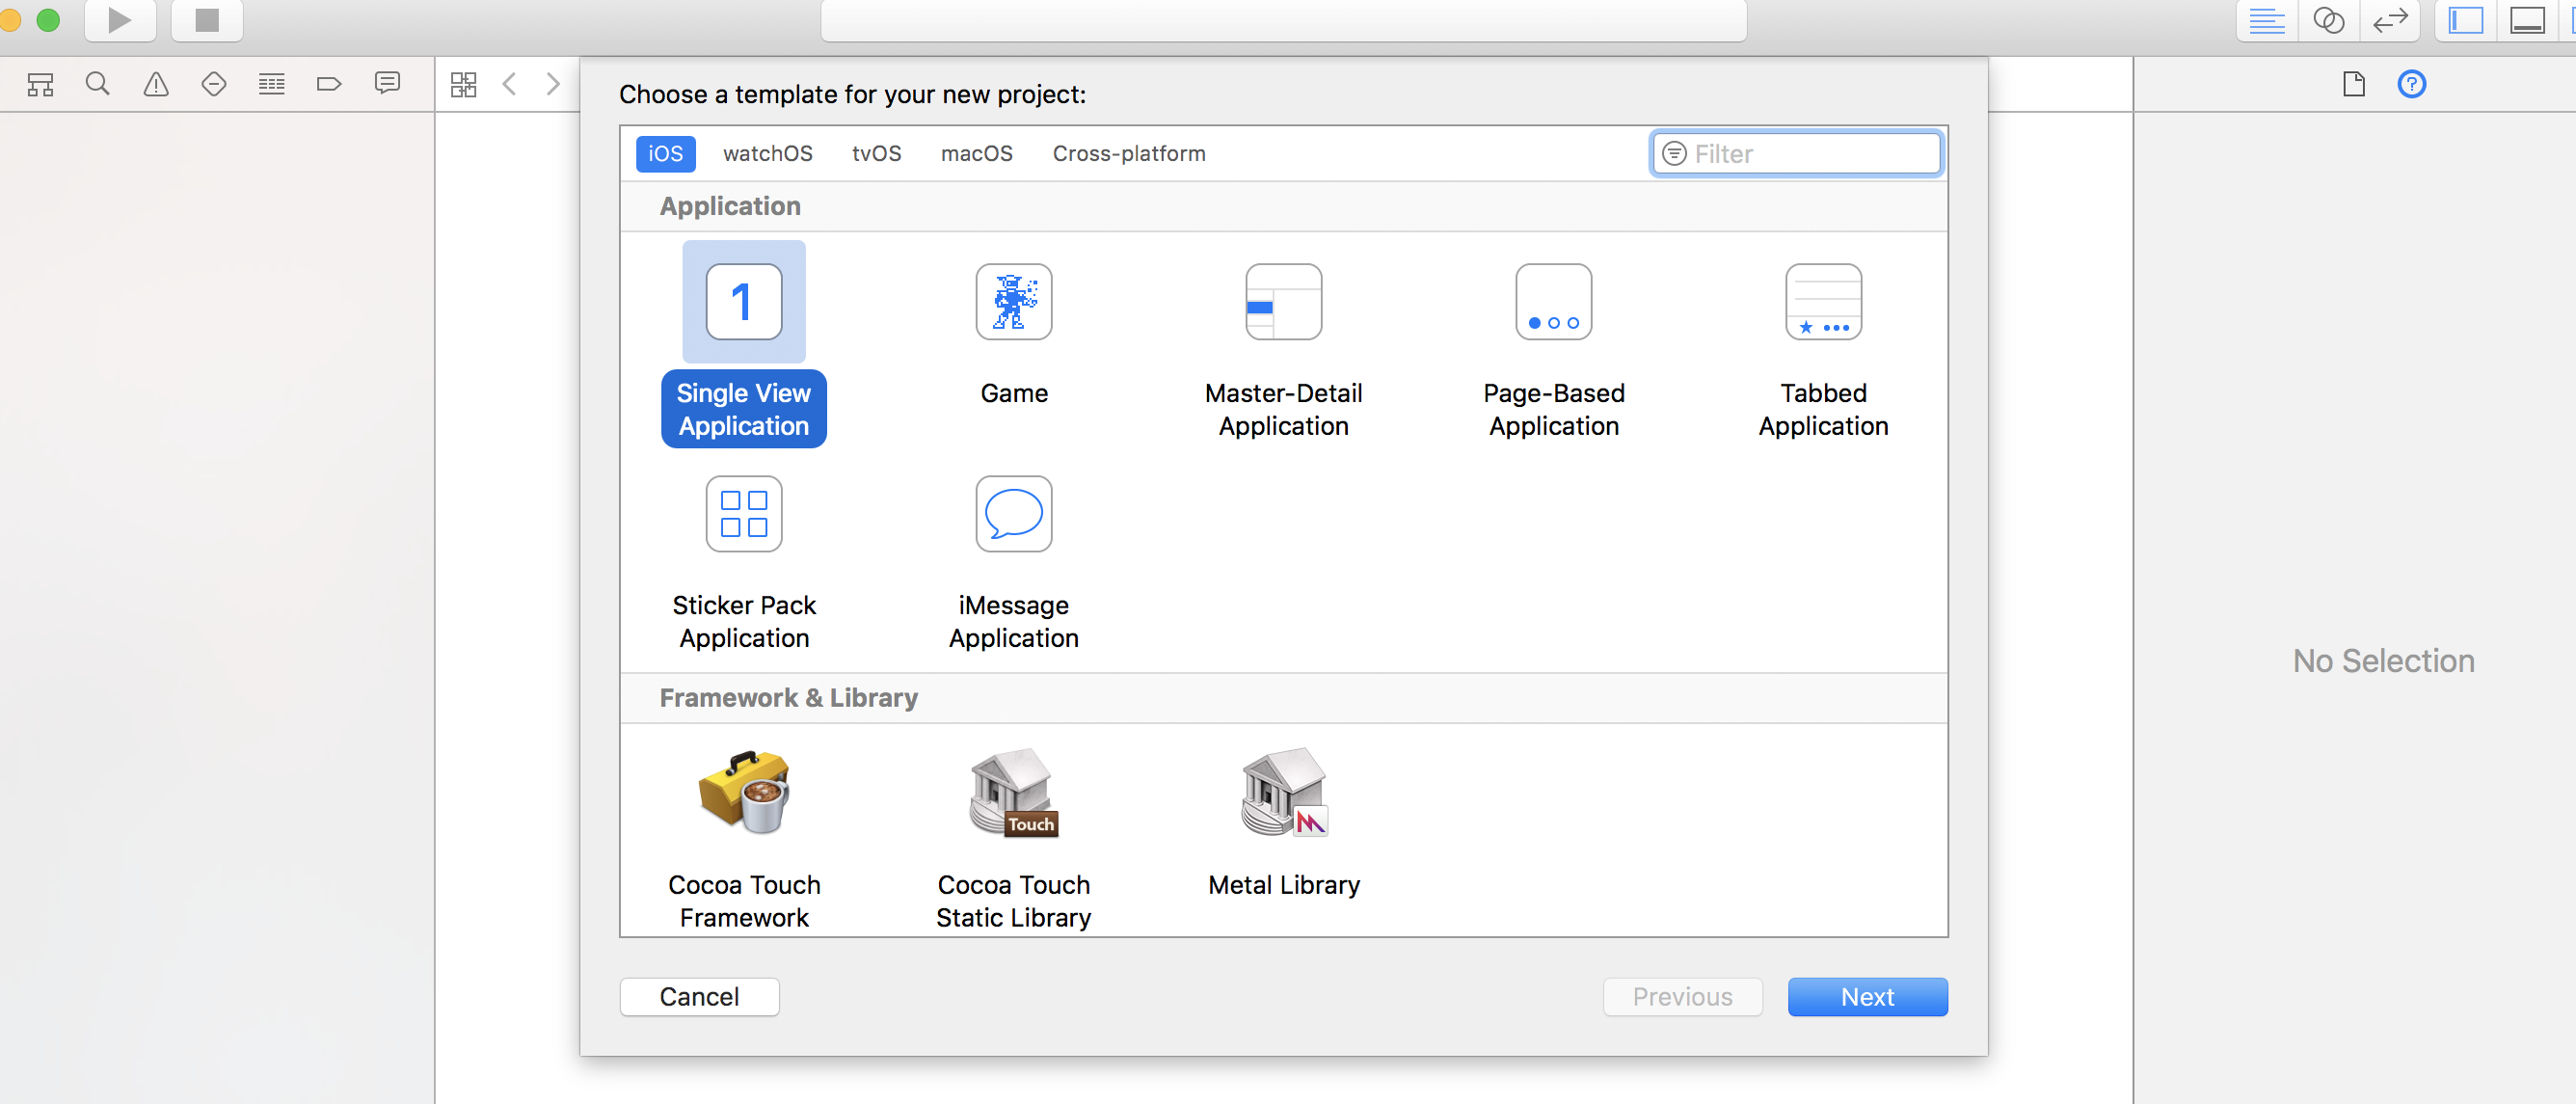The height and width of the screenshot is (1104, 2576).
Task: Show the File inspector
Action: pyautogui.click(x=2354, y=84)
